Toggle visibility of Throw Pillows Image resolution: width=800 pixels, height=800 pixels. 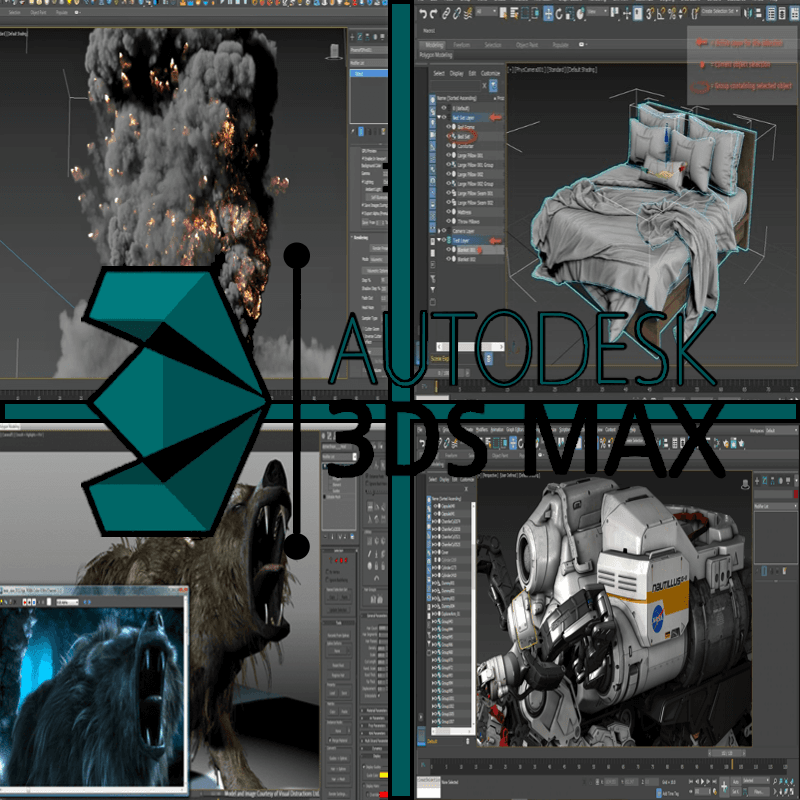pyautogui.click(x=448, y=221)
